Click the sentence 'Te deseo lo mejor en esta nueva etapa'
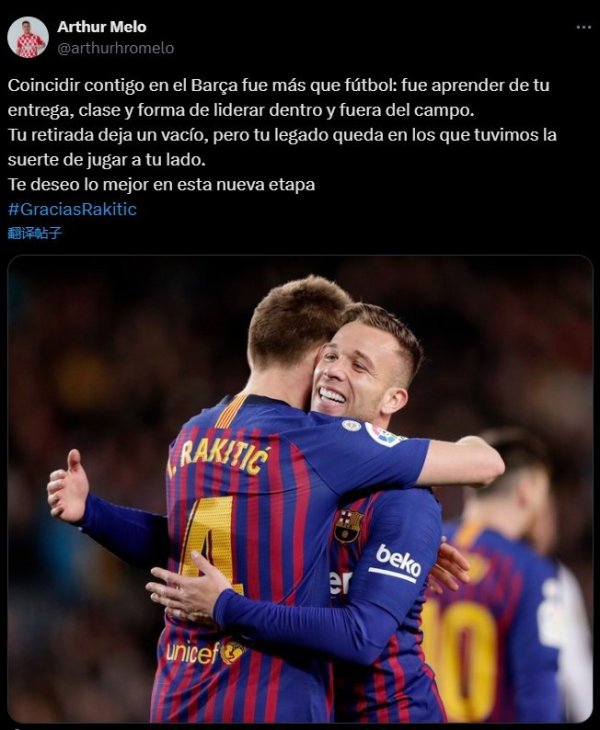Image resolution: width=600 pixels, height=730 pixels. [162, 184]
